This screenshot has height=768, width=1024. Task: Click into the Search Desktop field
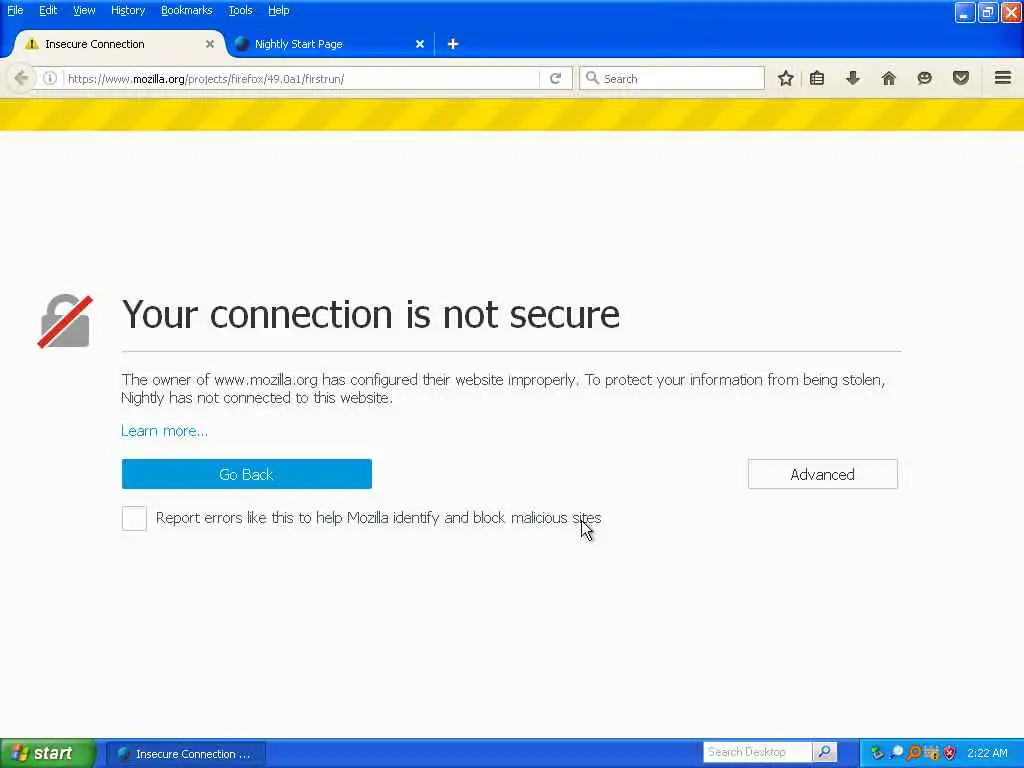758,752
